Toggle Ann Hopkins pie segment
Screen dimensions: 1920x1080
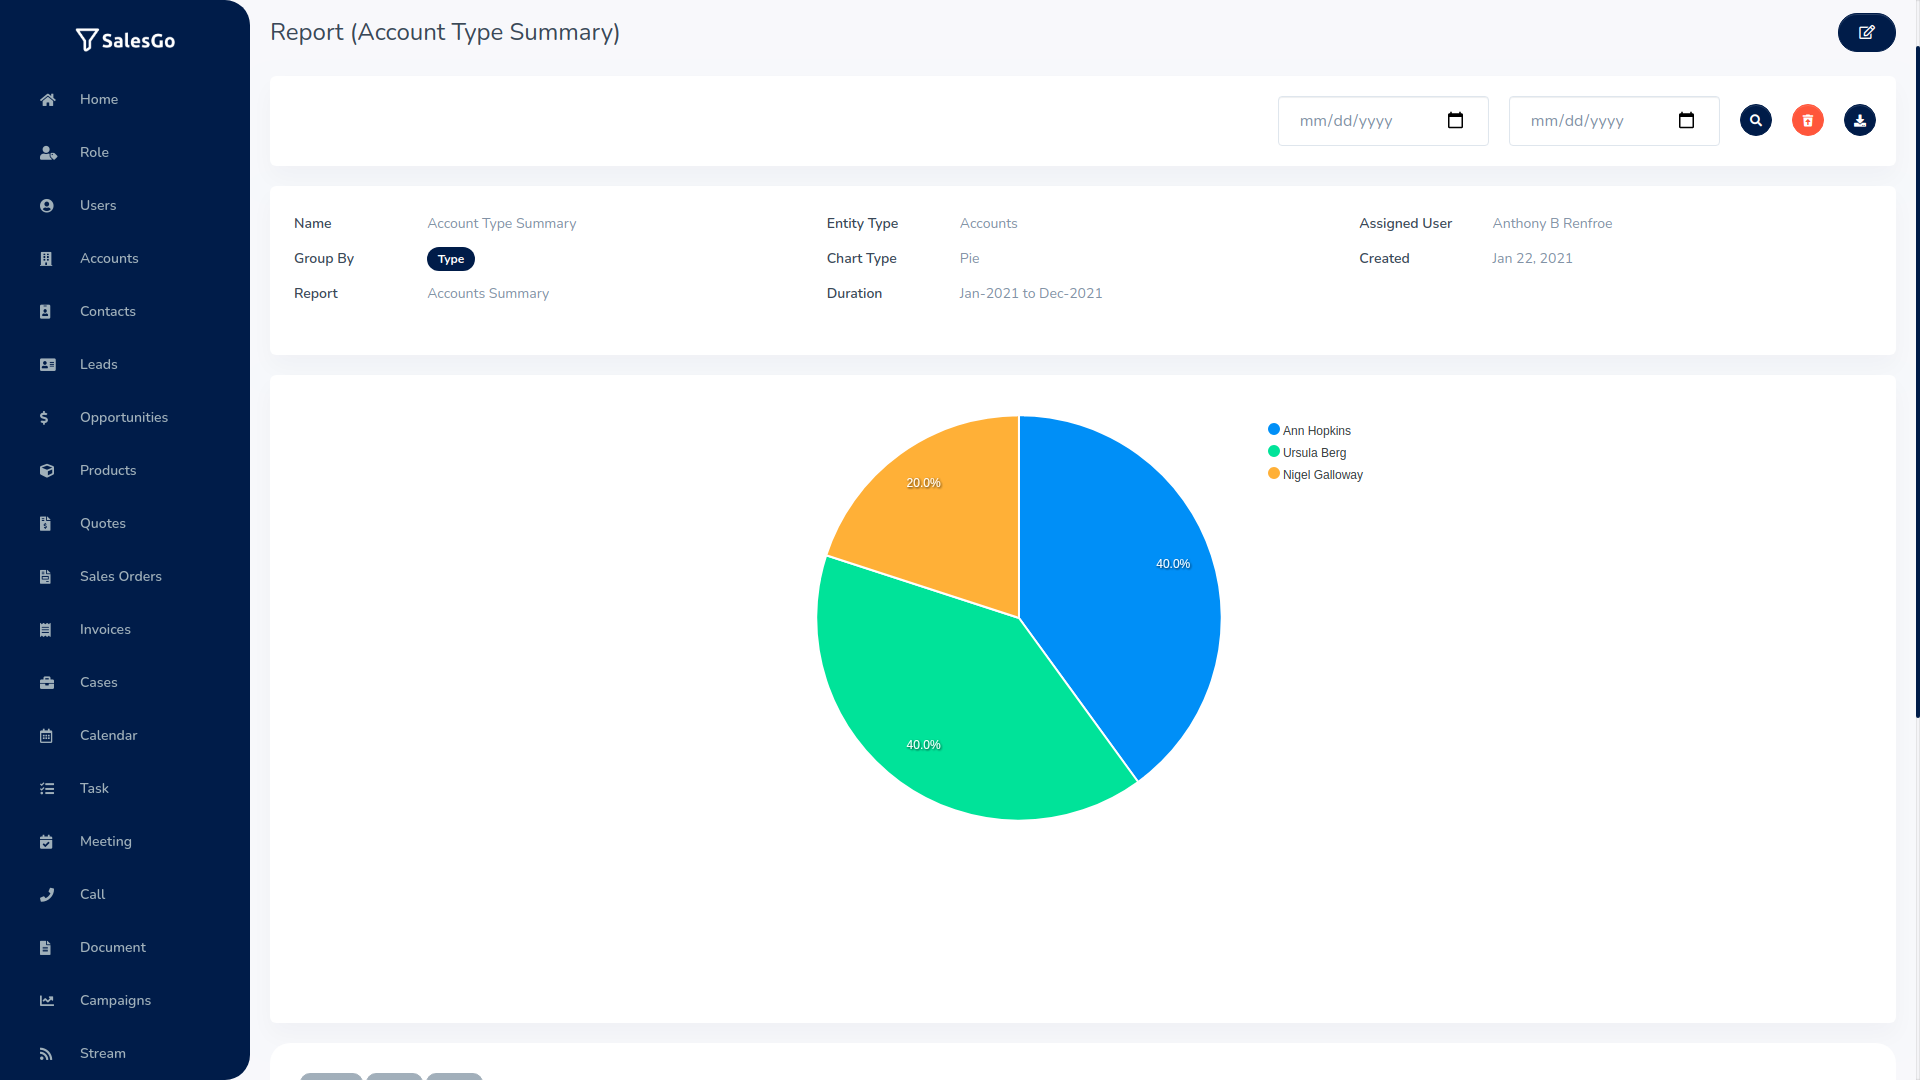pyautogui.click(x=1309, y=430)
